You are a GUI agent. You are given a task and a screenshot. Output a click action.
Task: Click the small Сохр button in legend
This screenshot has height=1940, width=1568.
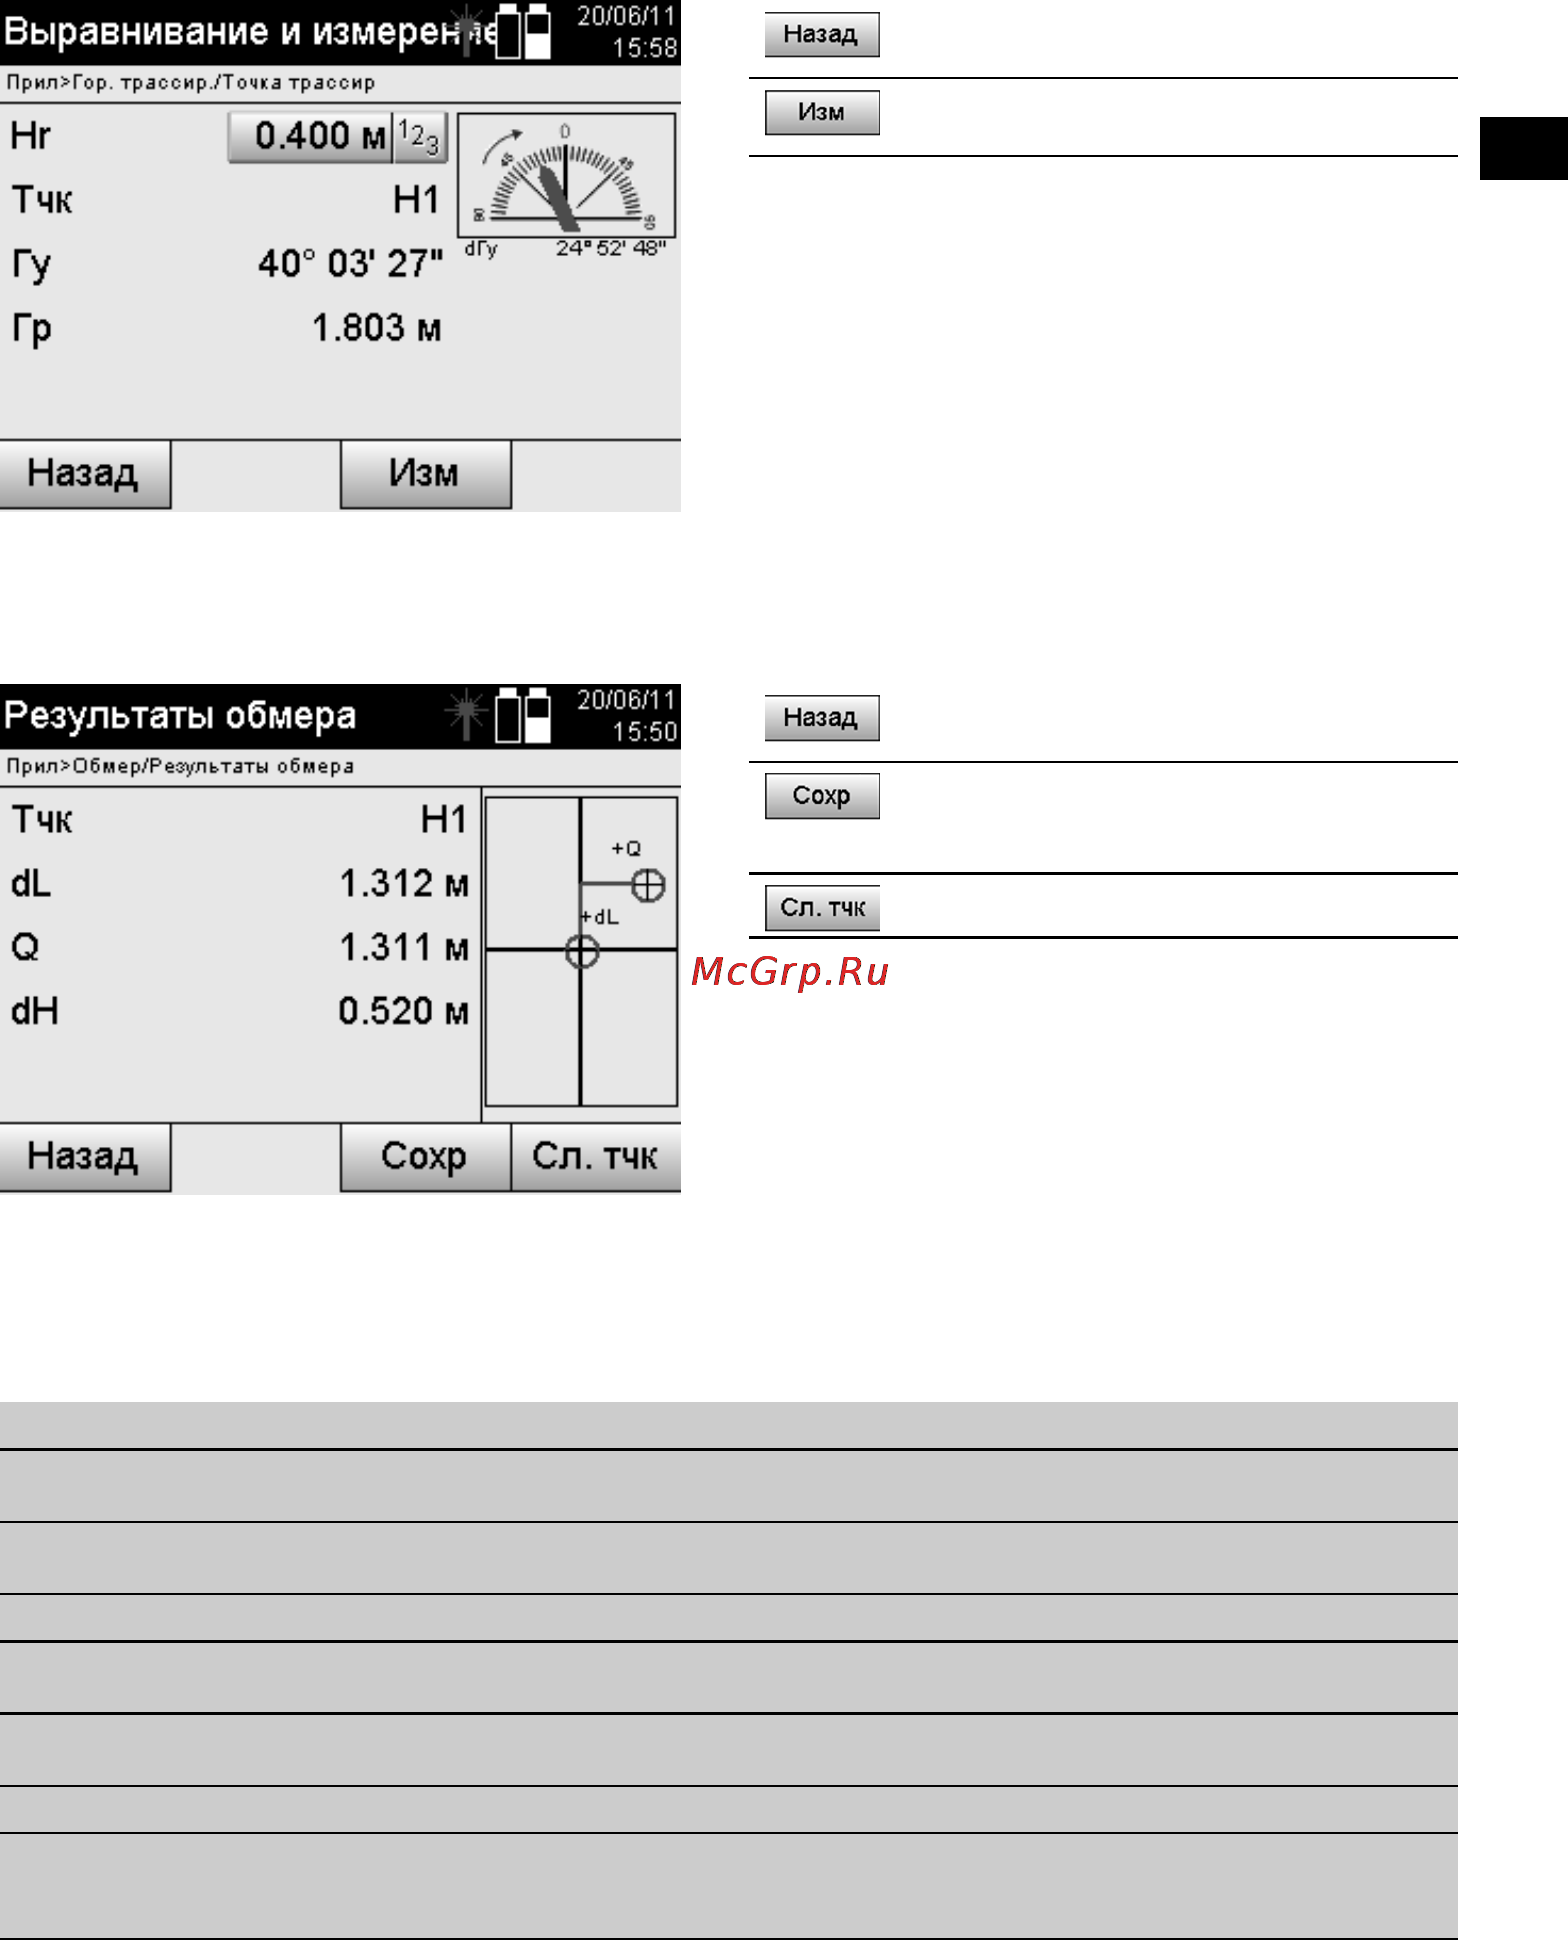(x=822, y=796)
